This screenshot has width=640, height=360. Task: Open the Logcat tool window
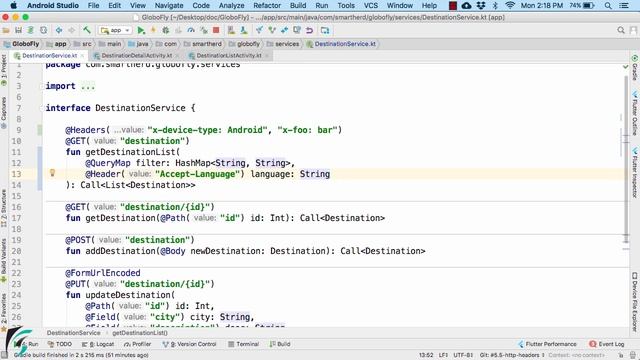pyautogui.click(x=98, y=344)
